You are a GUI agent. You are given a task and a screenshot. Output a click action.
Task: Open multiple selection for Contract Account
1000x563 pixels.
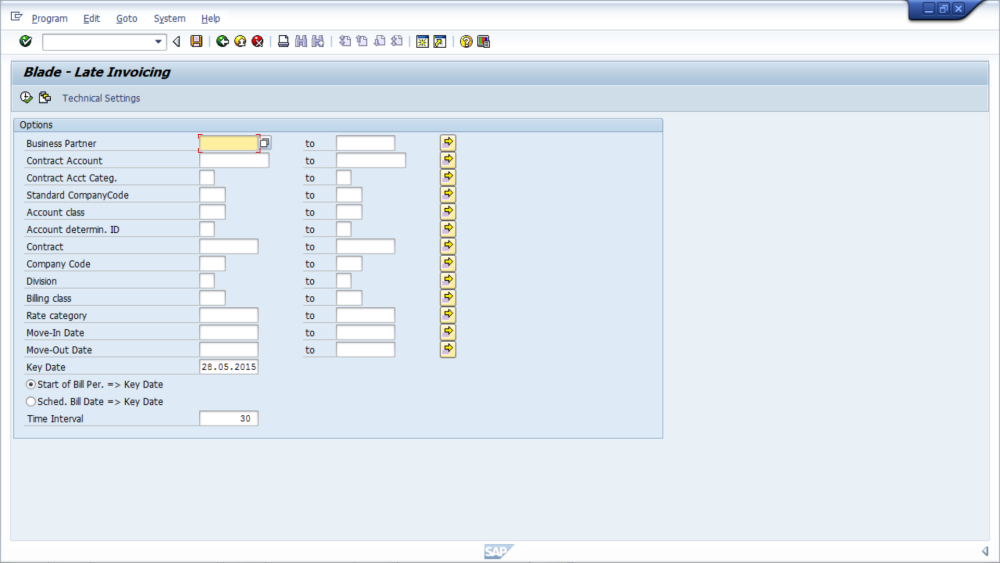pyautogui.click(x=448, y=159)
